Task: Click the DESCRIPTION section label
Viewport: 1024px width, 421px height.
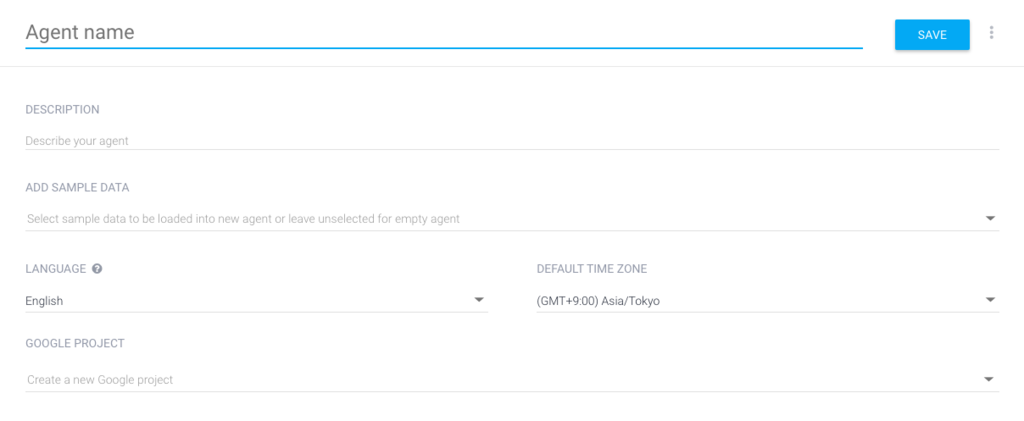Action: [x=62, y=109]
